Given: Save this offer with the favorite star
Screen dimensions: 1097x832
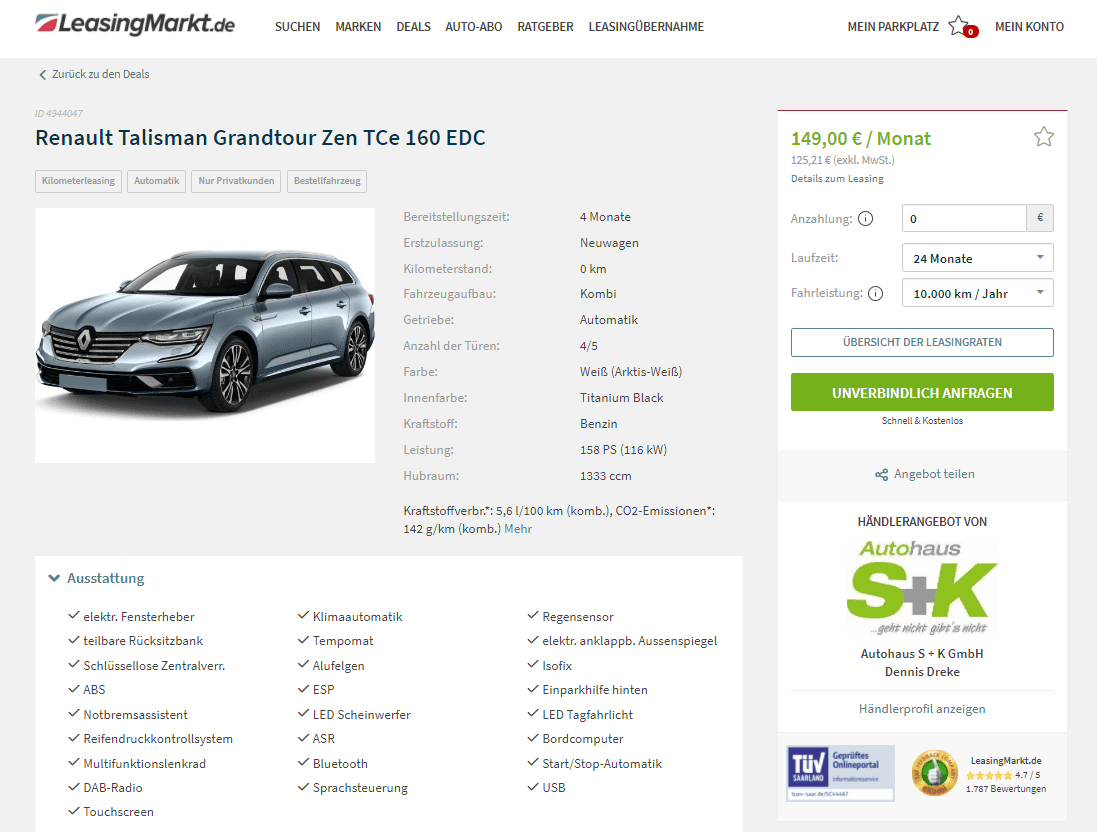Looking at the screenshot, I should [1043, 136].
